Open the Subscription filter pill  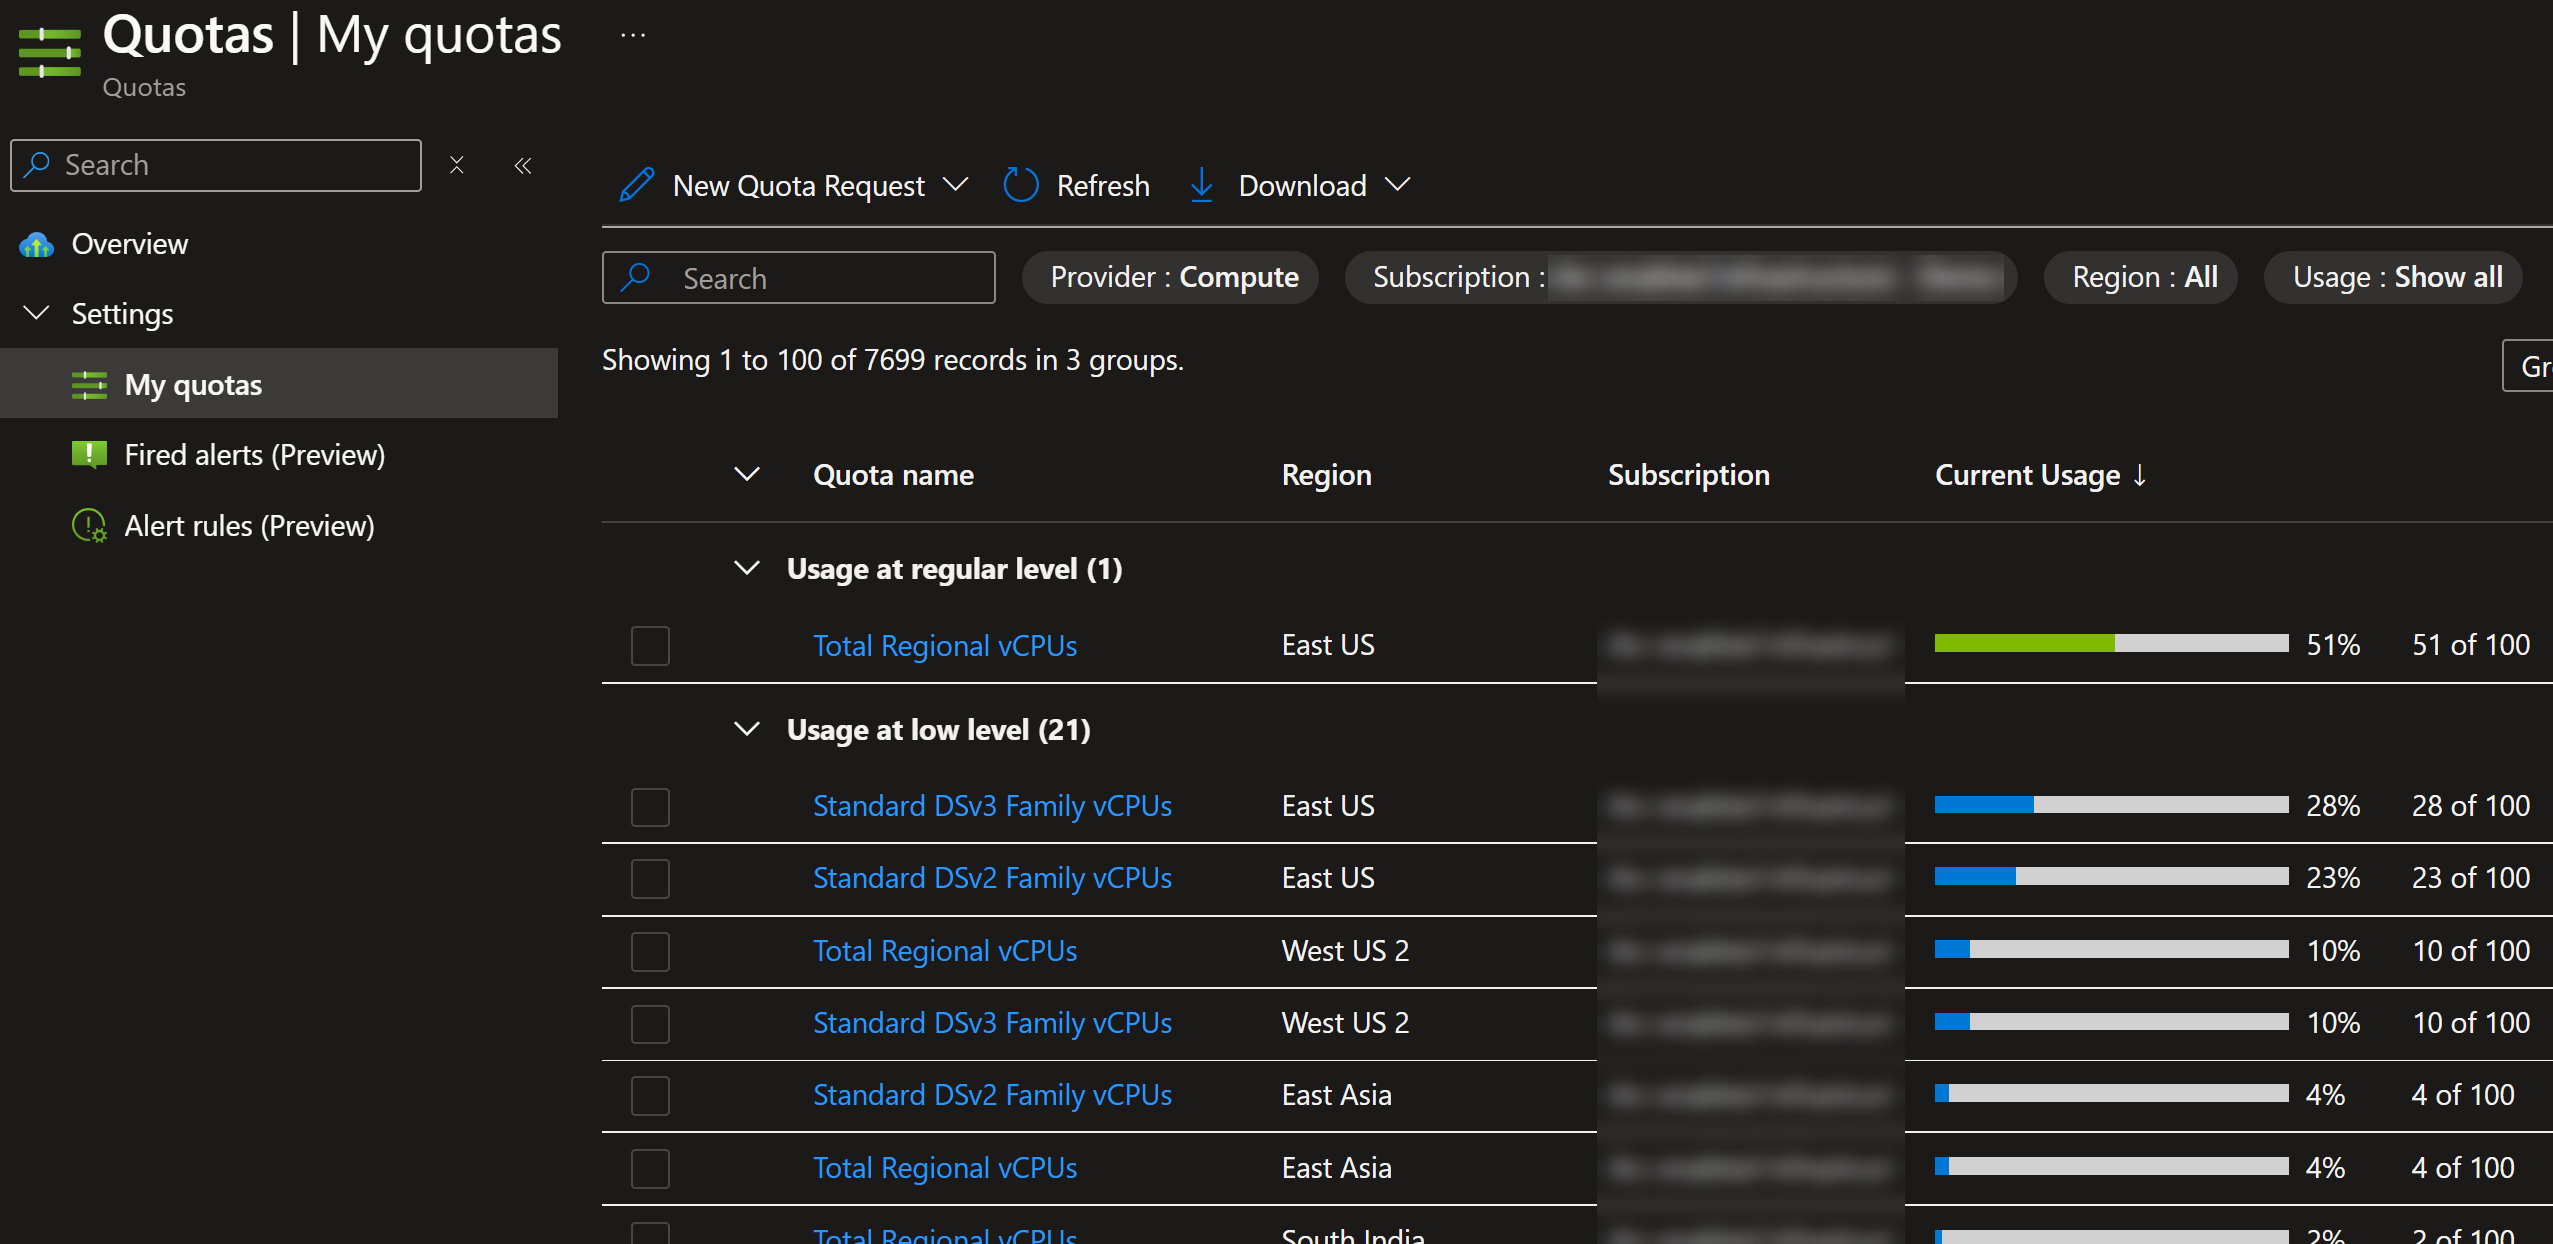point(1681,277)
